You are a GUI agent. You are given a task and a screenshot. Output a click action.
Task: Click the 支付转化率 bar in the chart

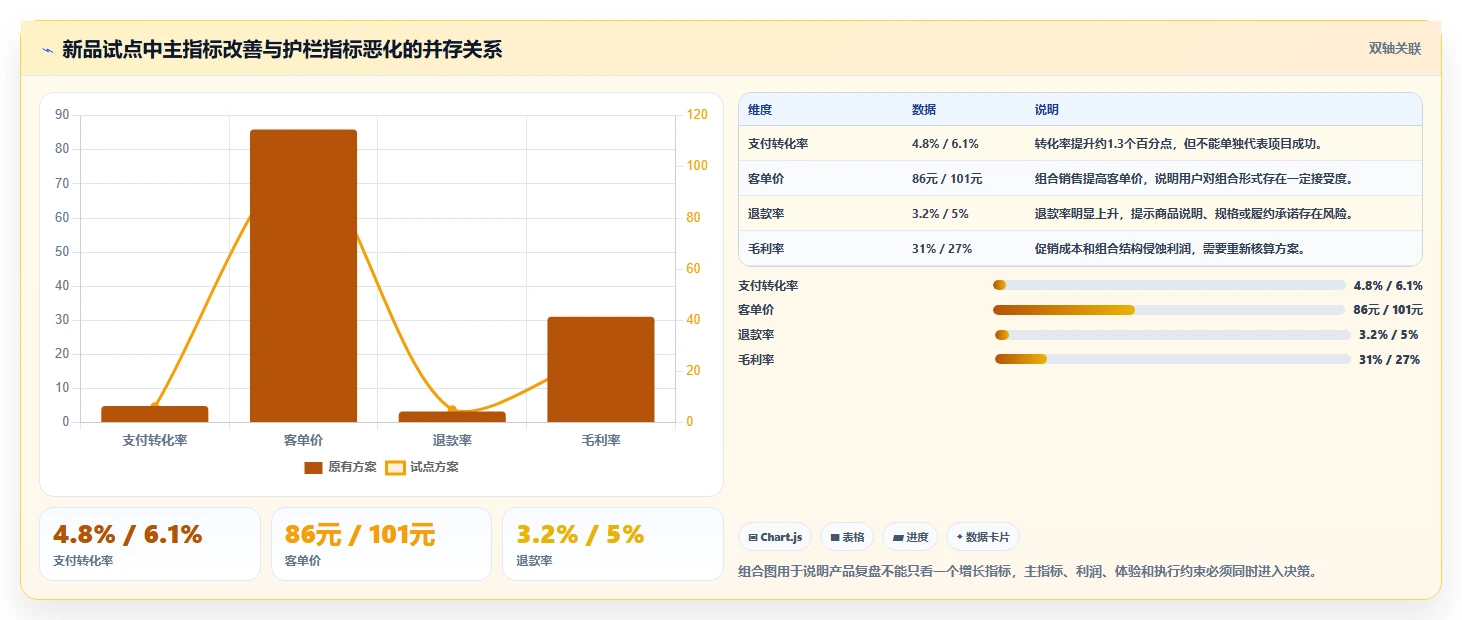click(155, 414)
